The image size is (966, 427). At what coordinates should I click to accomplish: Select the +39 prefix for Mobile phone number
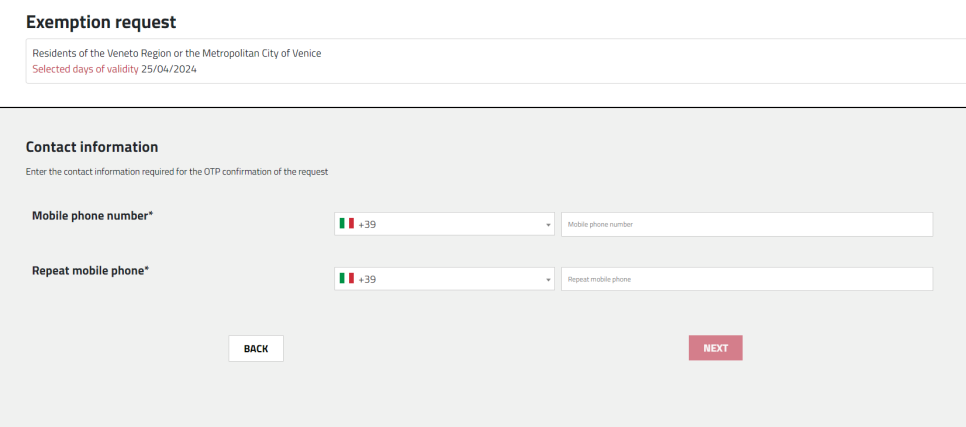coord(367,224)
